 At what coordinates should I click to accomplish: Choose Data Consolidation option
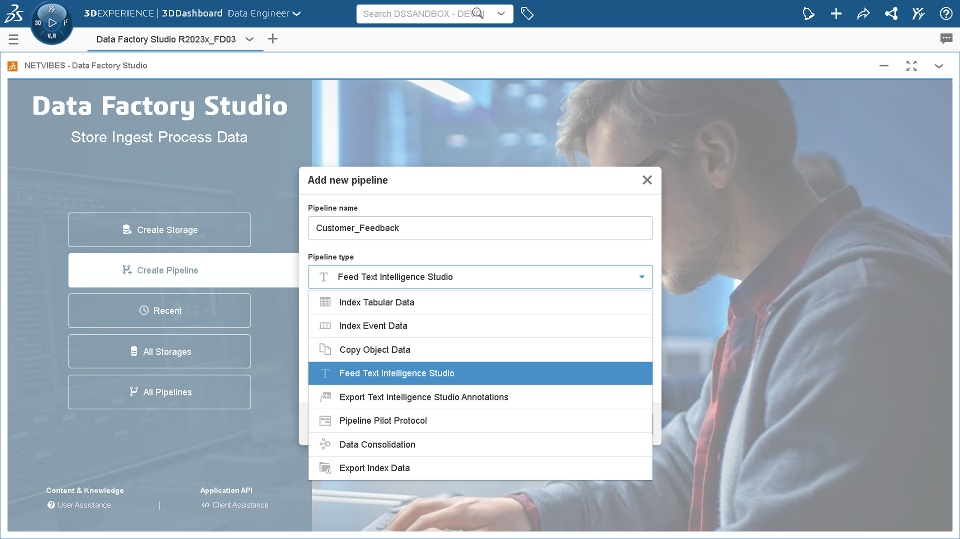[x=480, y=445]
